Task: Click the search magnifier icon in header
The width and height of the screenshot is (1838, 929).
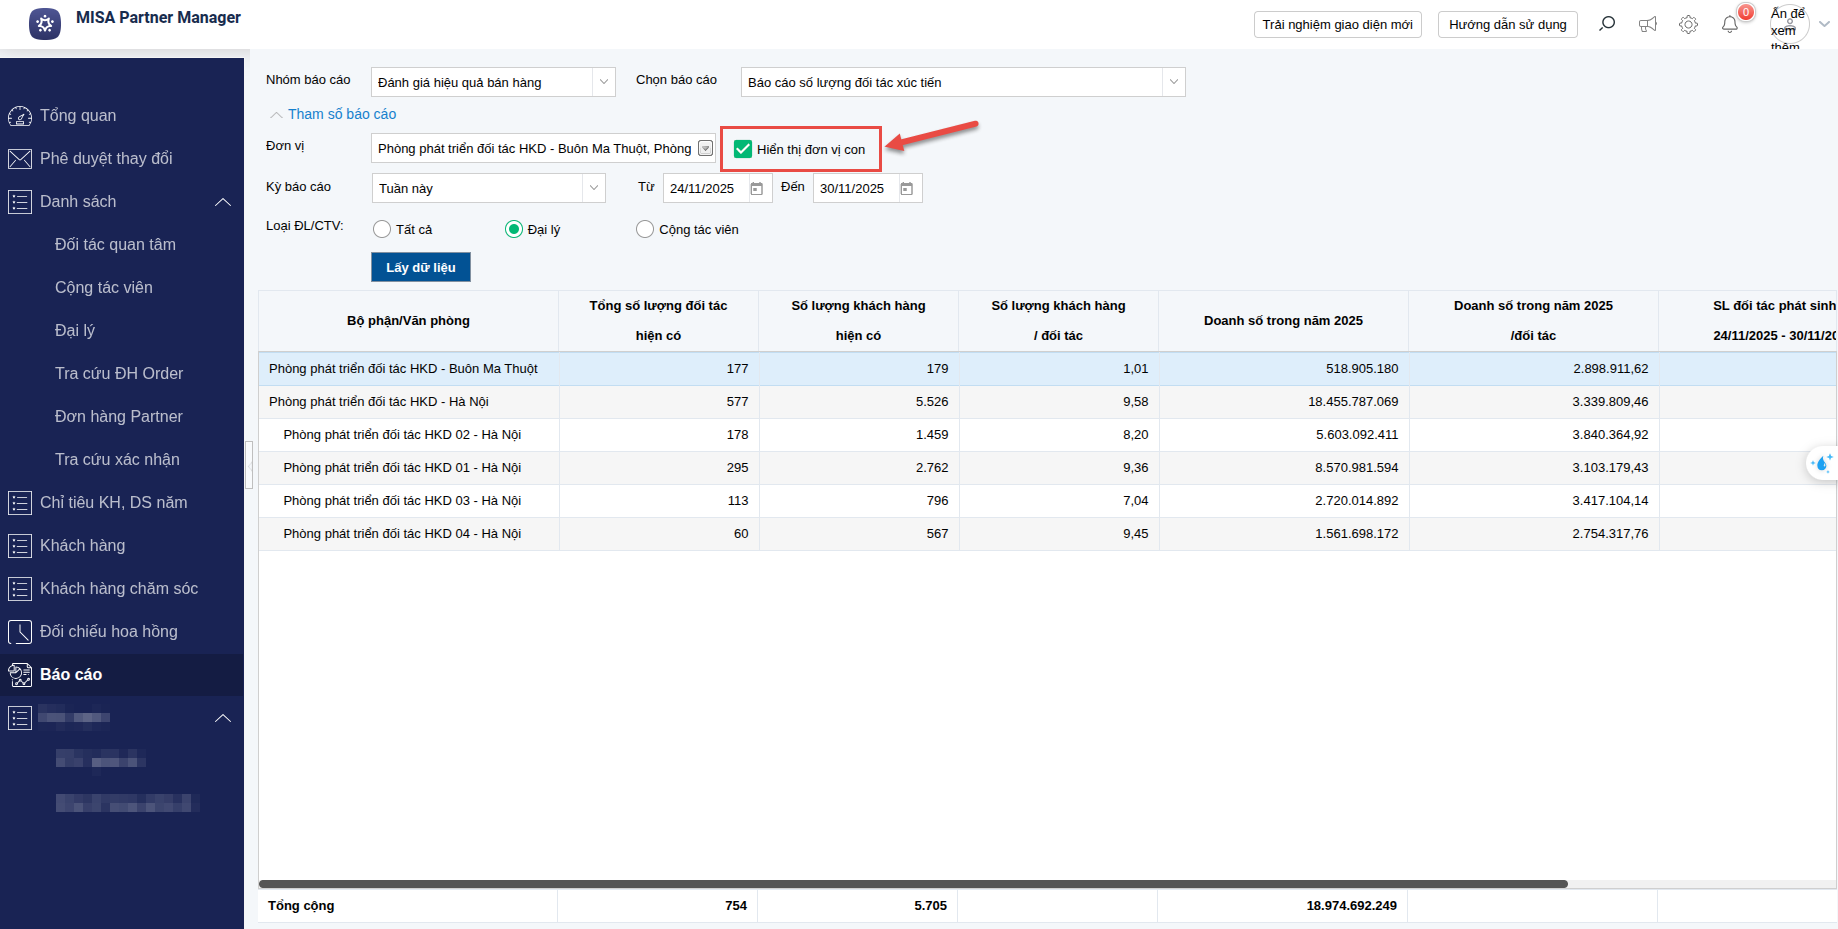Action: tap(1607, 24)
